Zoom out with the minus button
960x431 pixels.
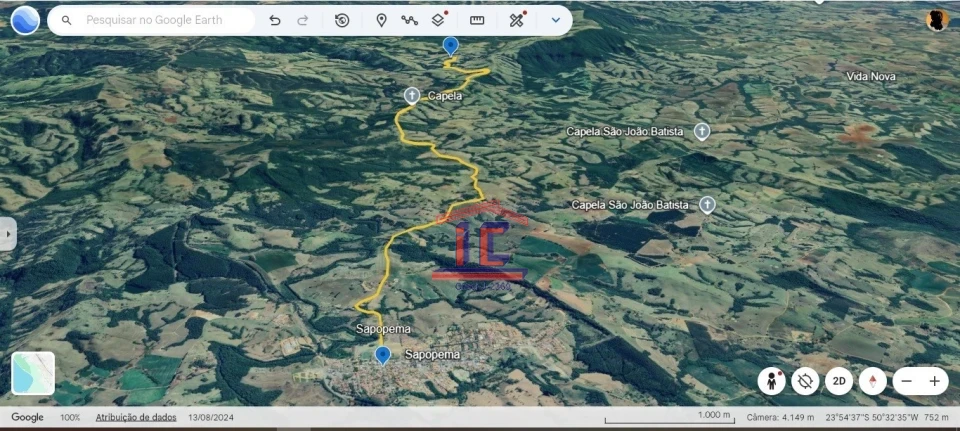click(x=906, y=381)
